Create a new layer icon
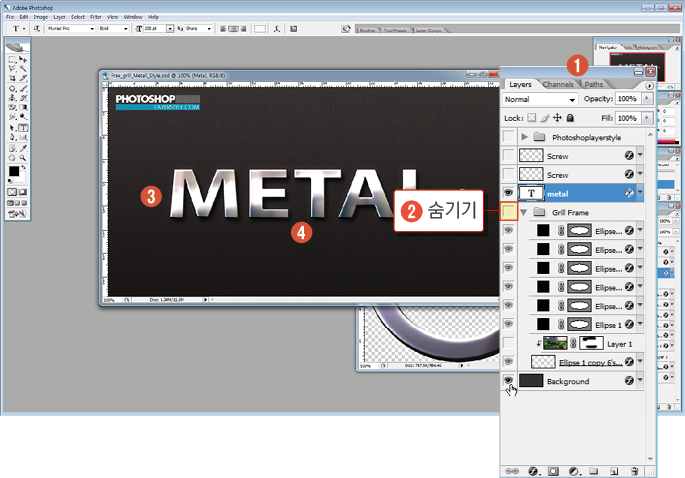 [614, 471]
